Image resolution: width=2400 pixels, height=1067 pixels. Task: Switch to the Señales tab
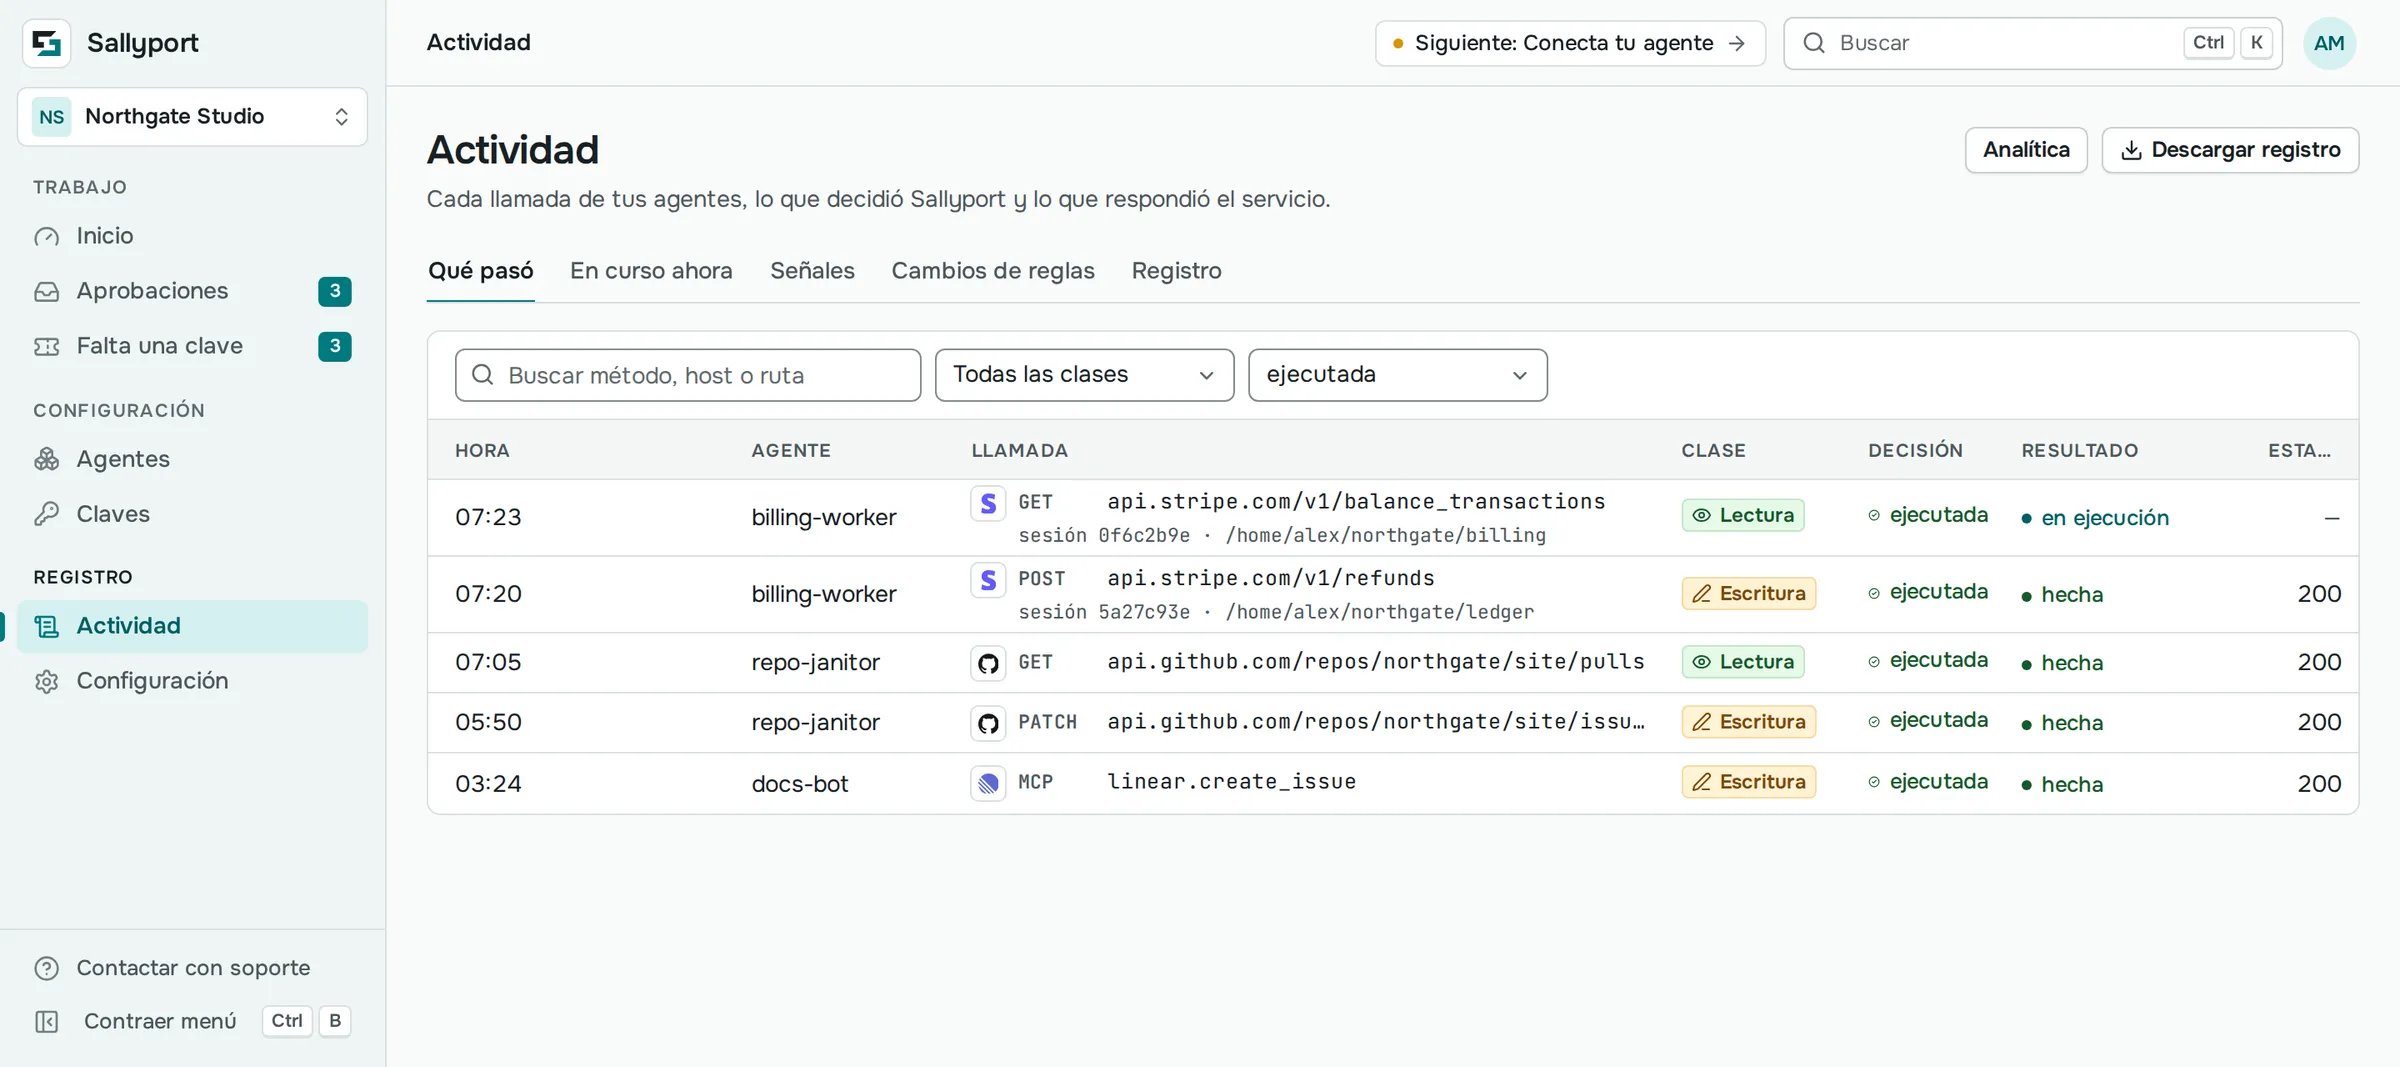[x=812, y=271]
